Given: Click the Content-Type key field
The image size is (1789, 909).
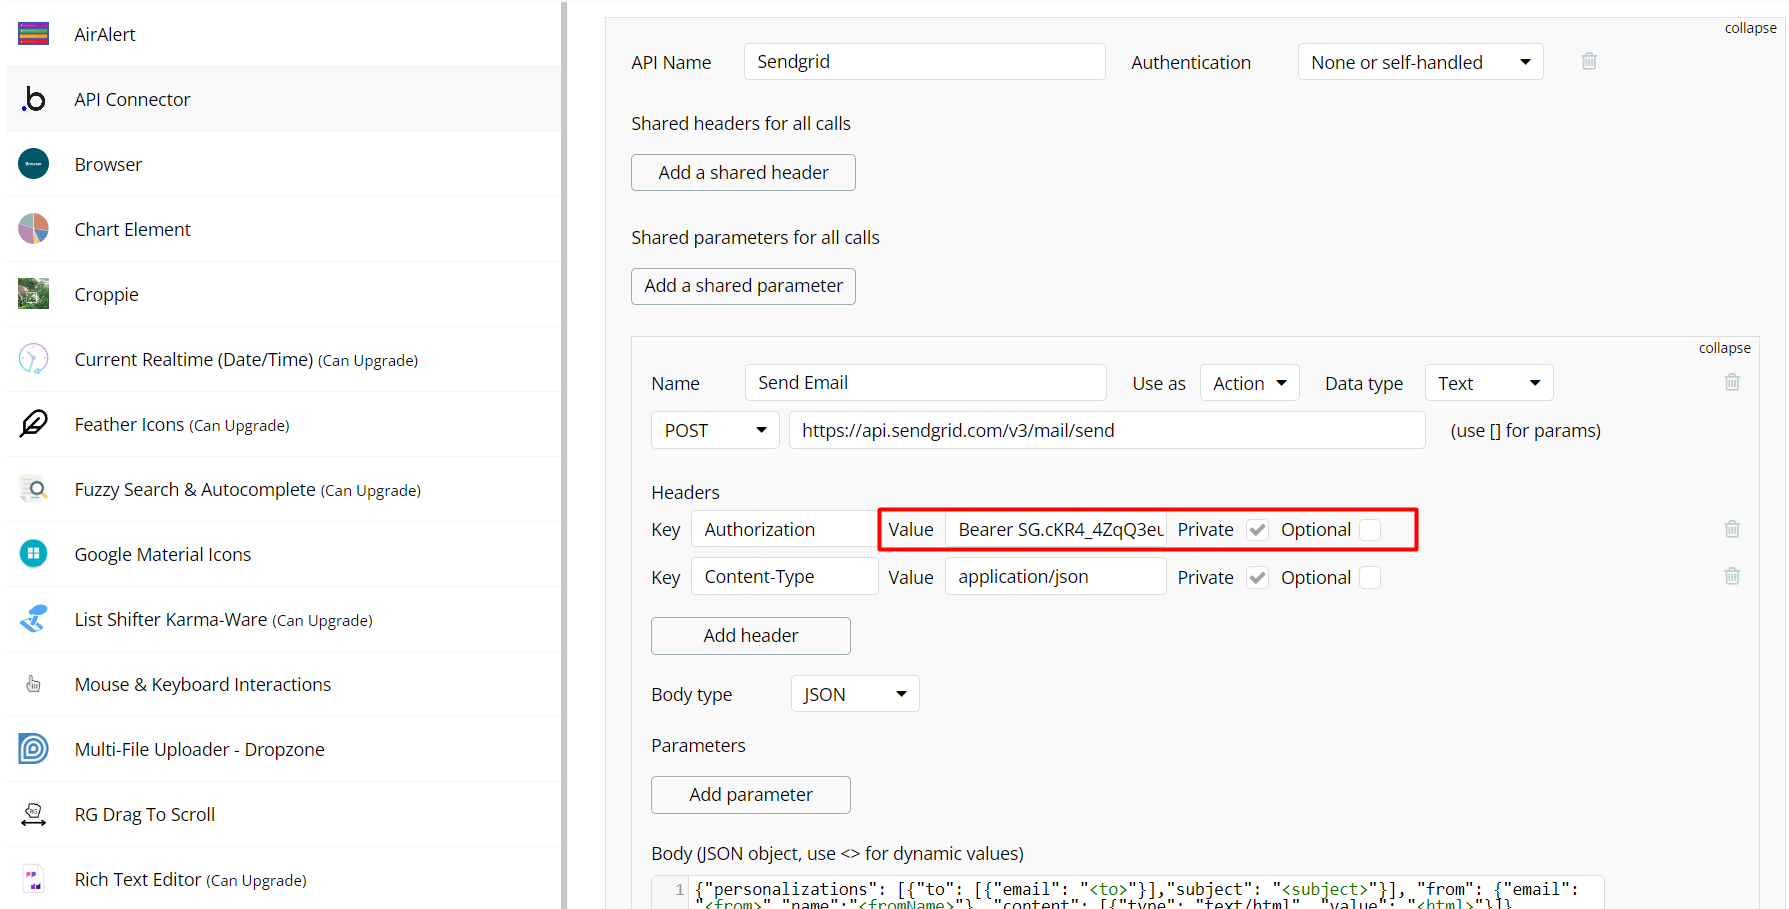Looking at the screenshot, I should 784,577.
